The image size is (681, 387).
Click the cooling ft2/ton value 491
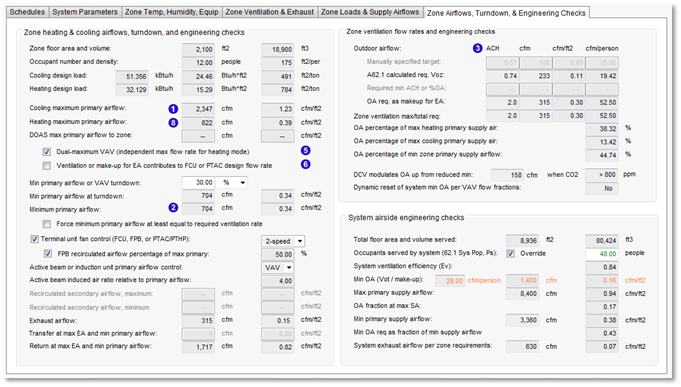pyautogui.click(x=278, y=76)
